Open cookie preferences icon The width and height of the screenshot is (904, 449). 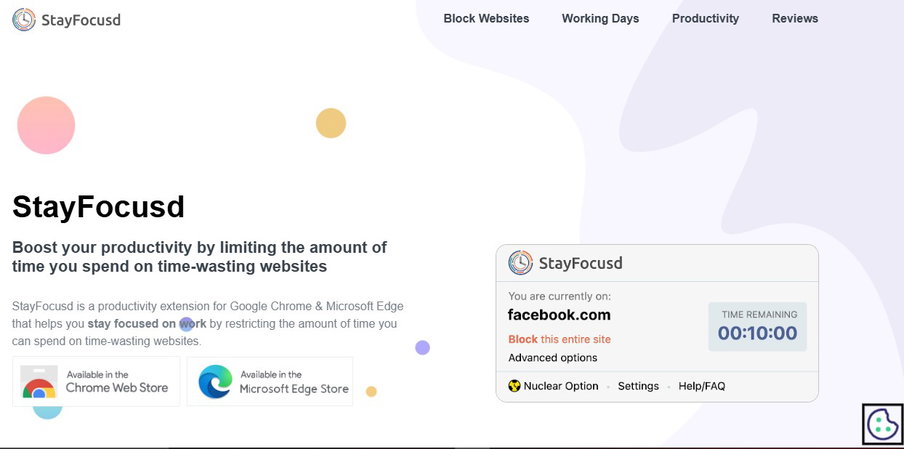pyautogui.click(x=883, y=424)
